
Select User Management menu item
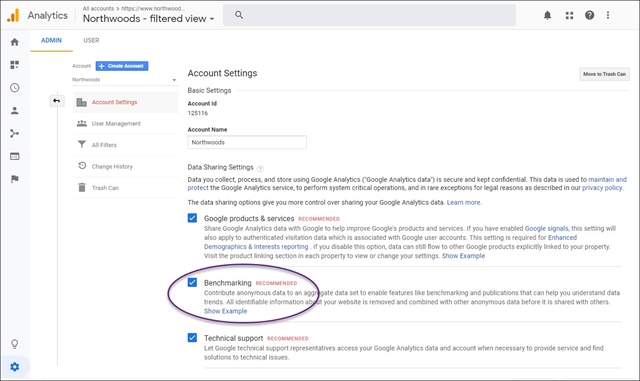(x=126, y=123)
